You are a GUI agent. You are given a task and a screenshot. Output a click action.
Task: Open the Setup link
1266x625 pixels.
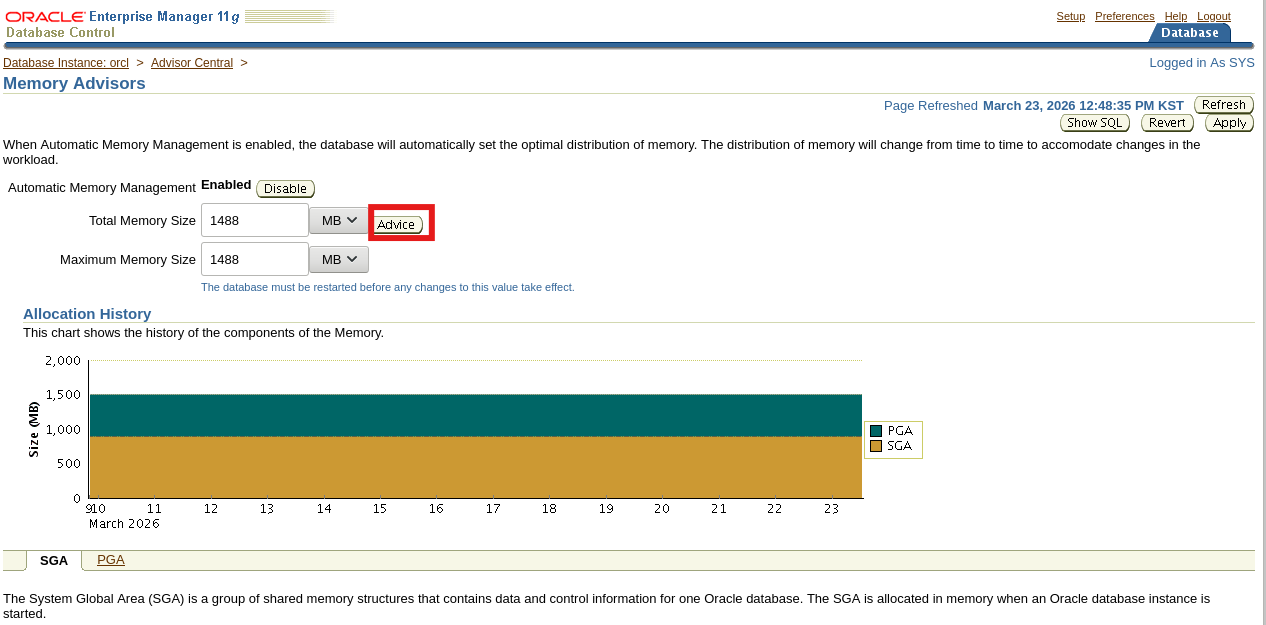coord(1071,16)
